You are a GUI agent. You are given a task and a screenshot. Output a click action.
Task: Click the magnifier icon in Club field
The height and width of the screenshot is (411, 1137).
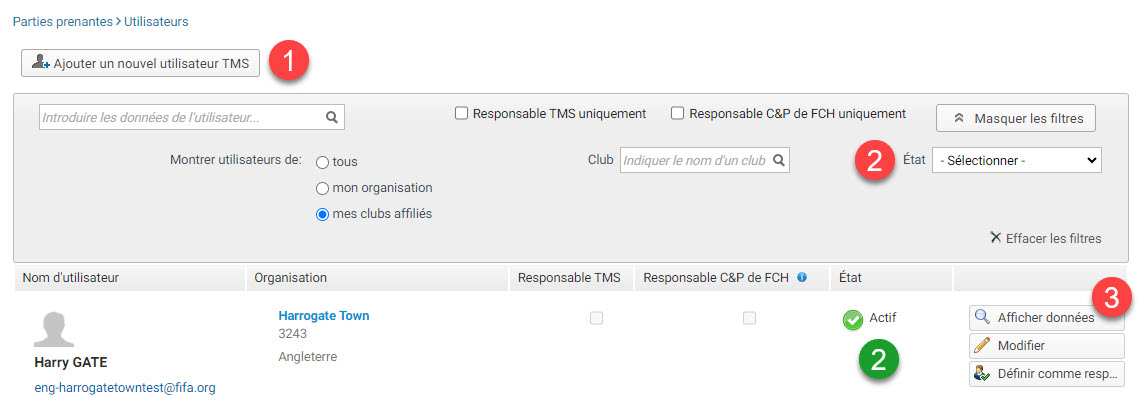(778, 160)
